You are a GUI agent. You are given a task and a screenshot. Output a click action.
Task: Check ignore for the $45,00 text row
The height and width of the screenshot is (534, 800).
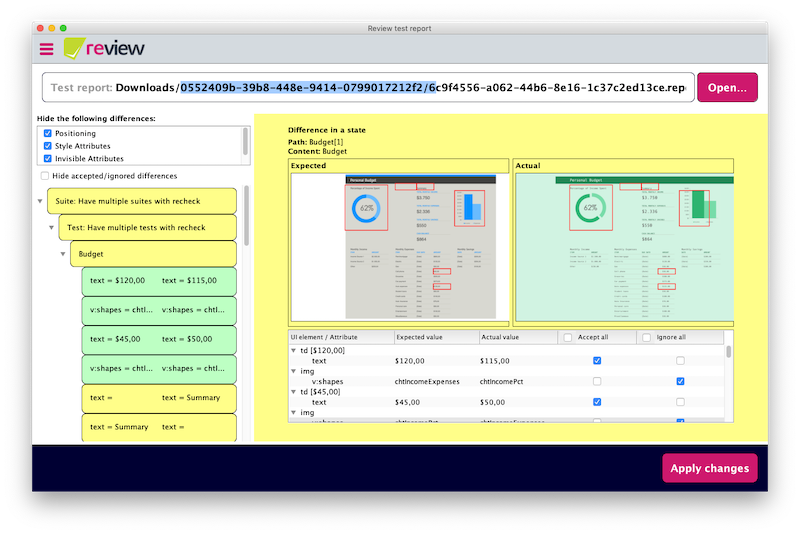click(x=680, y=402)
